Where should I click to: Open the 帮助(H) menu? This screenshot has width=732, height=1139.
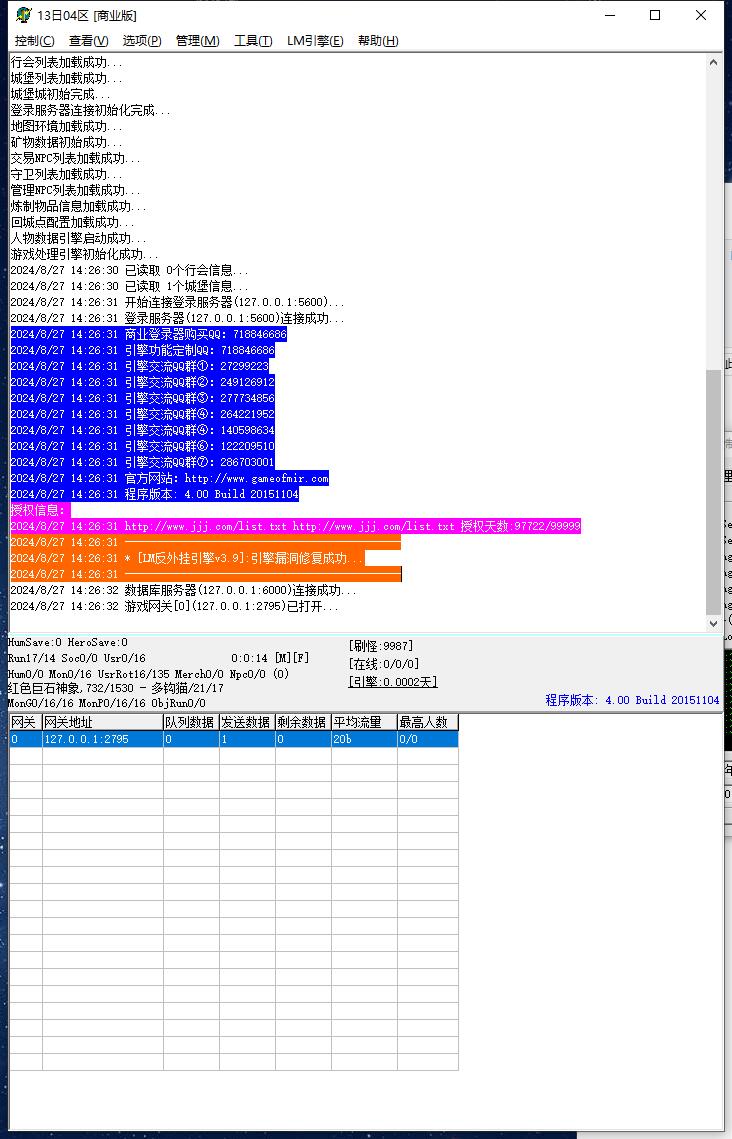378,41
